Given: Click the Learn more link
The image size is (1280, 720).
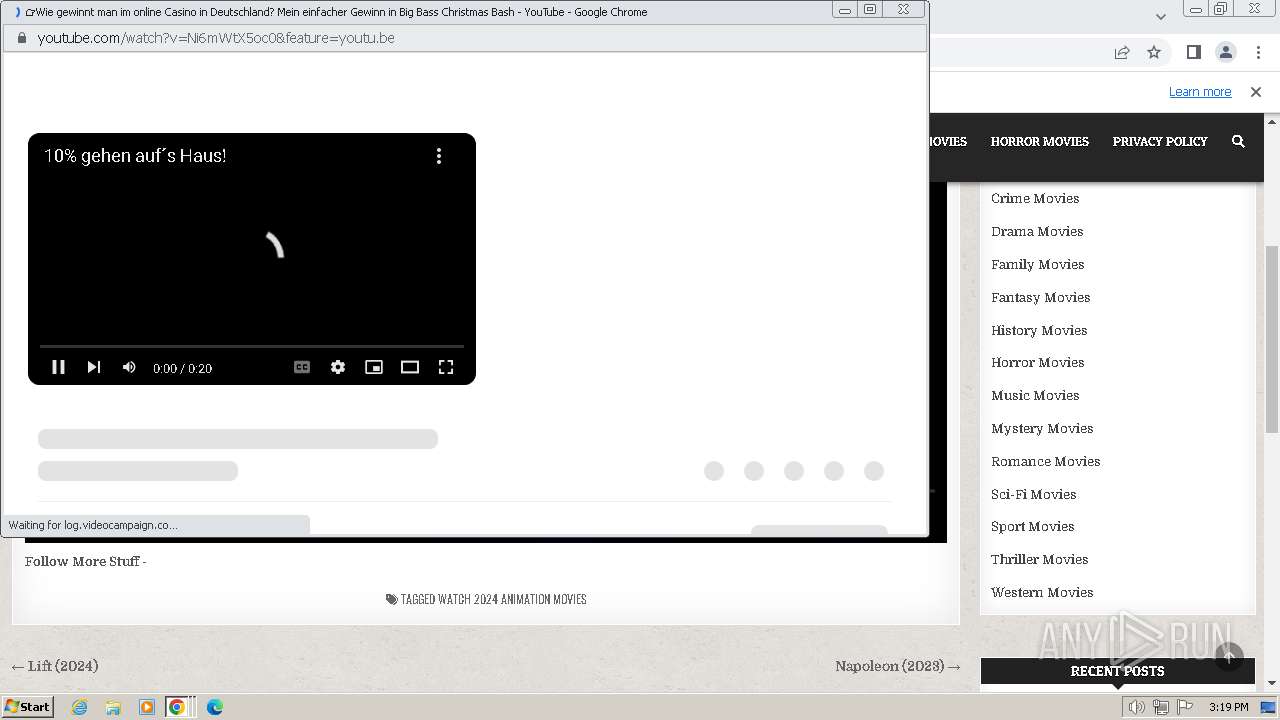Looking at the screenshot, I should (1200, 92).
